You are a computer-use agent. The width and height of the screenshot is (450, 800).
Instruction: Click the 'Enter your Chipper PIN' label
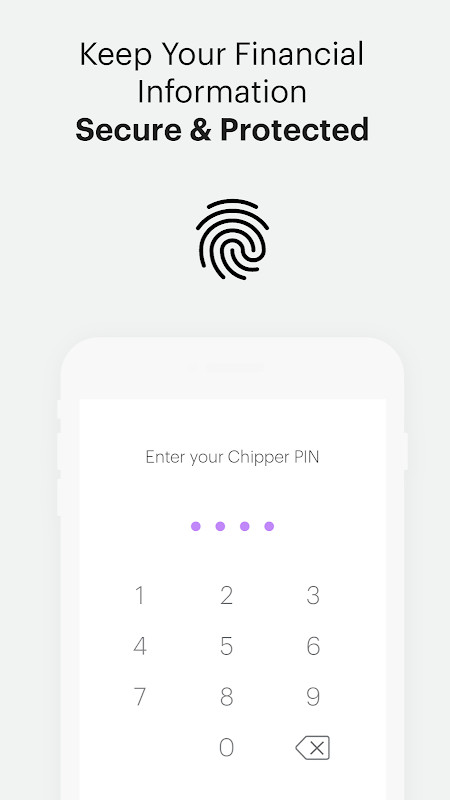[232, 457]
